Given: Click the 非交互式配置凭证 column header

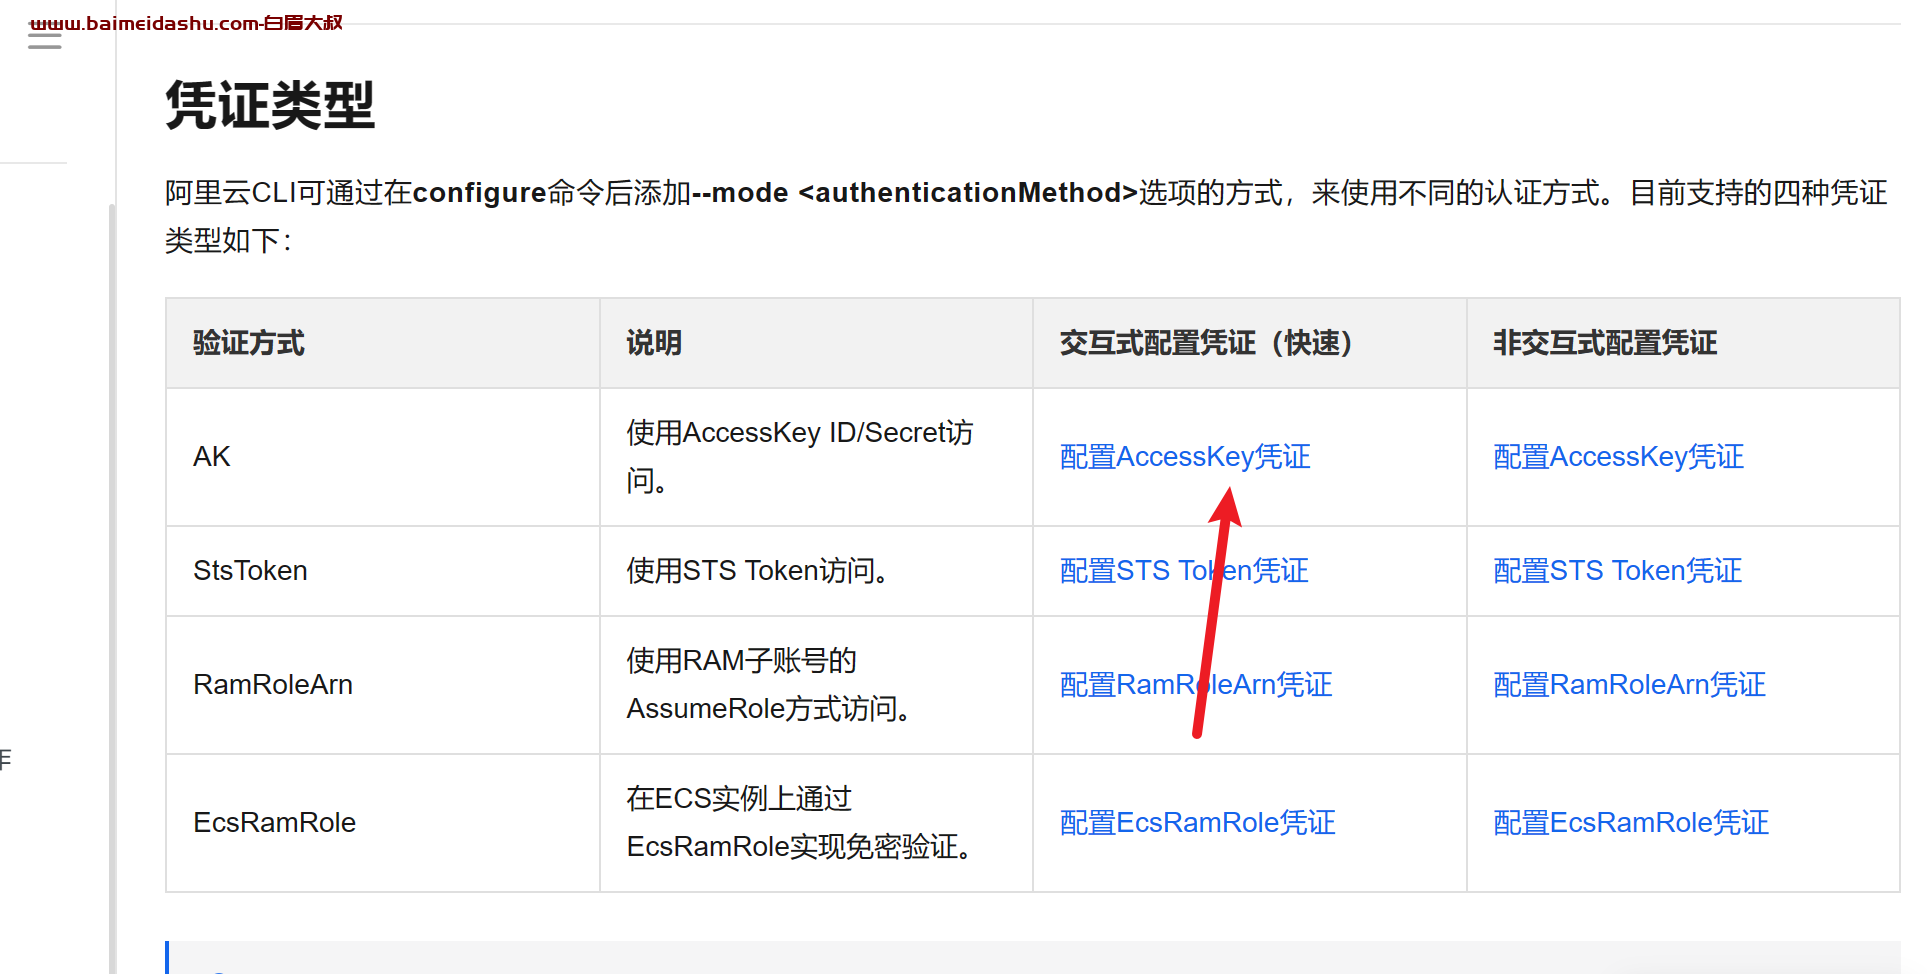Looking at the screenshot, I should click(x=1683, y=343).
